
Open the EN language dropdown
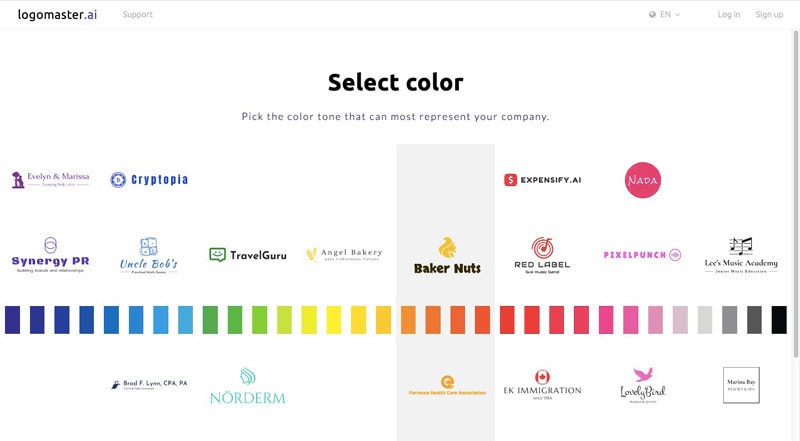click(665, 14)
